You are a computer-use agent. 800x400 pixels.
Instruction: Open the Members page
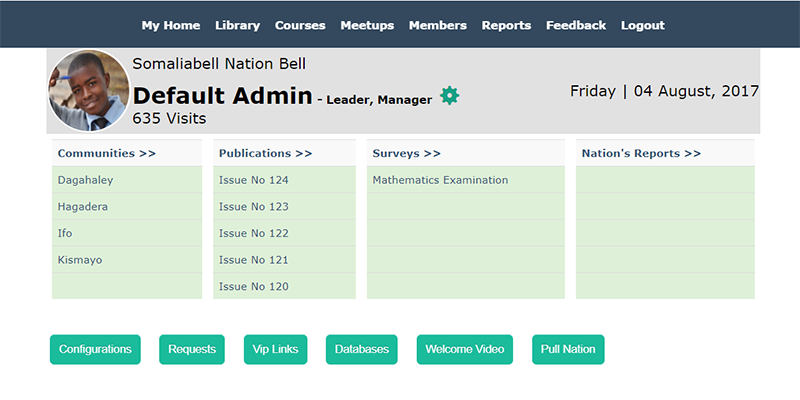[x=437, y=25]
